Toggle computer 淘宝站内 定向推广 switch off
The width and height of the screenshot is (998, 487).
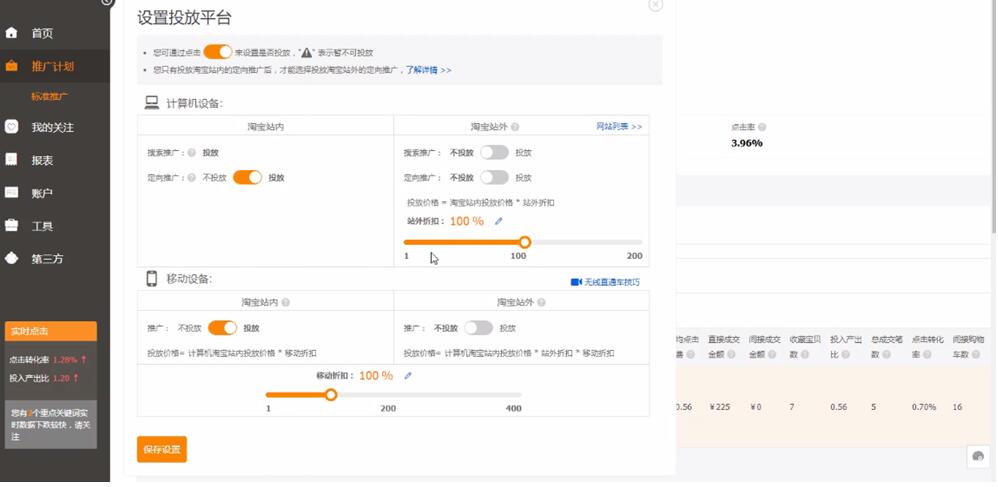tap(247, 177)
